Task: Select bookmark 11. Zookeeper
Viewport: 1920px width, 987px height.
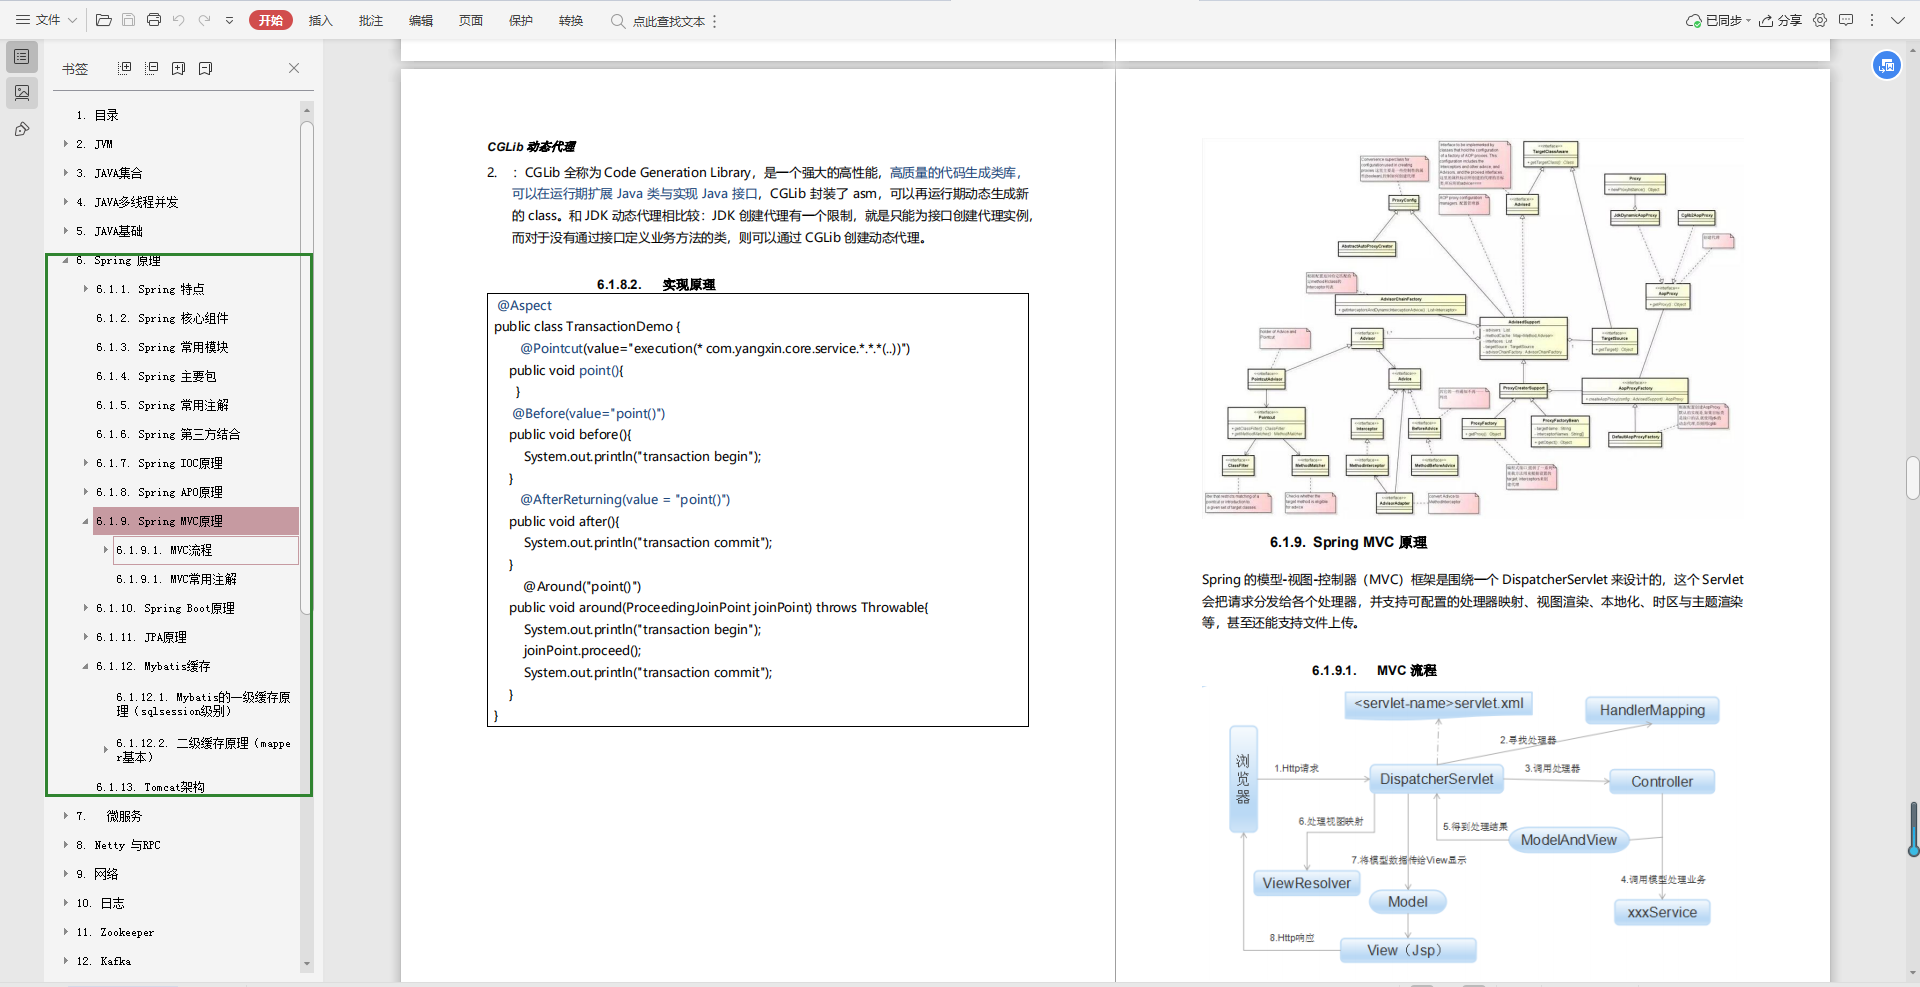Action: pos(115,932)
